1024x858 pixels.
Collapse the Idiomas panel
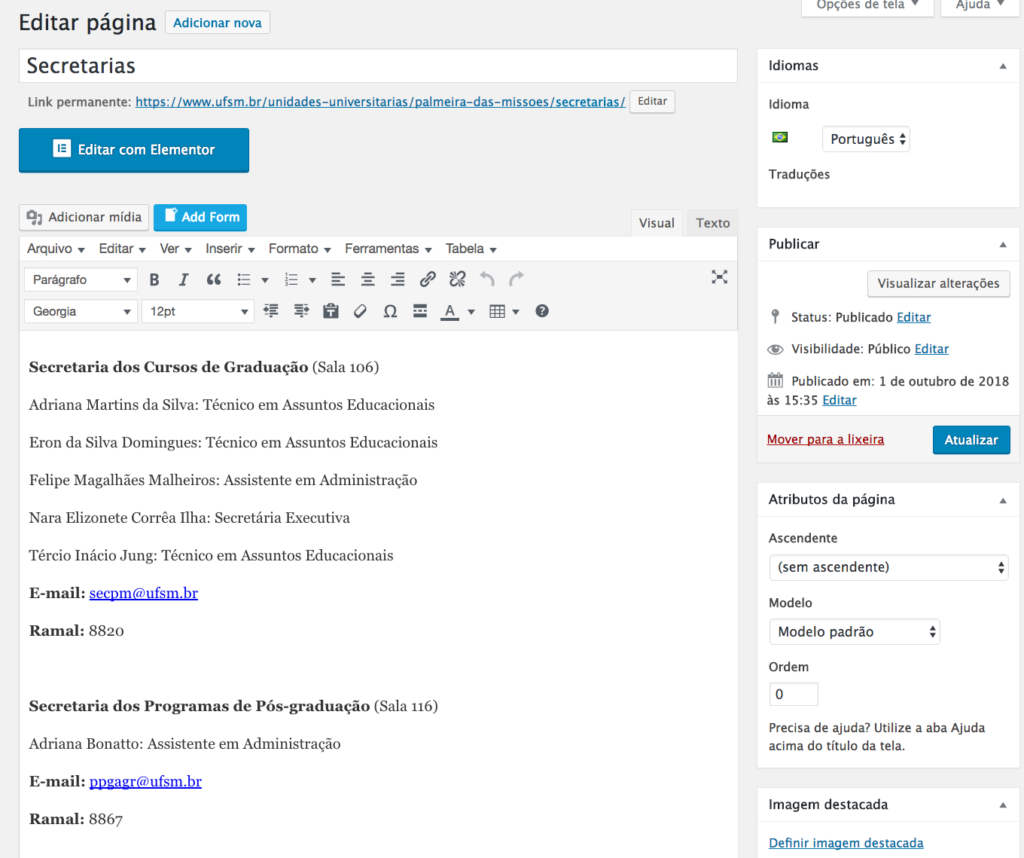tap(1002, 66)
